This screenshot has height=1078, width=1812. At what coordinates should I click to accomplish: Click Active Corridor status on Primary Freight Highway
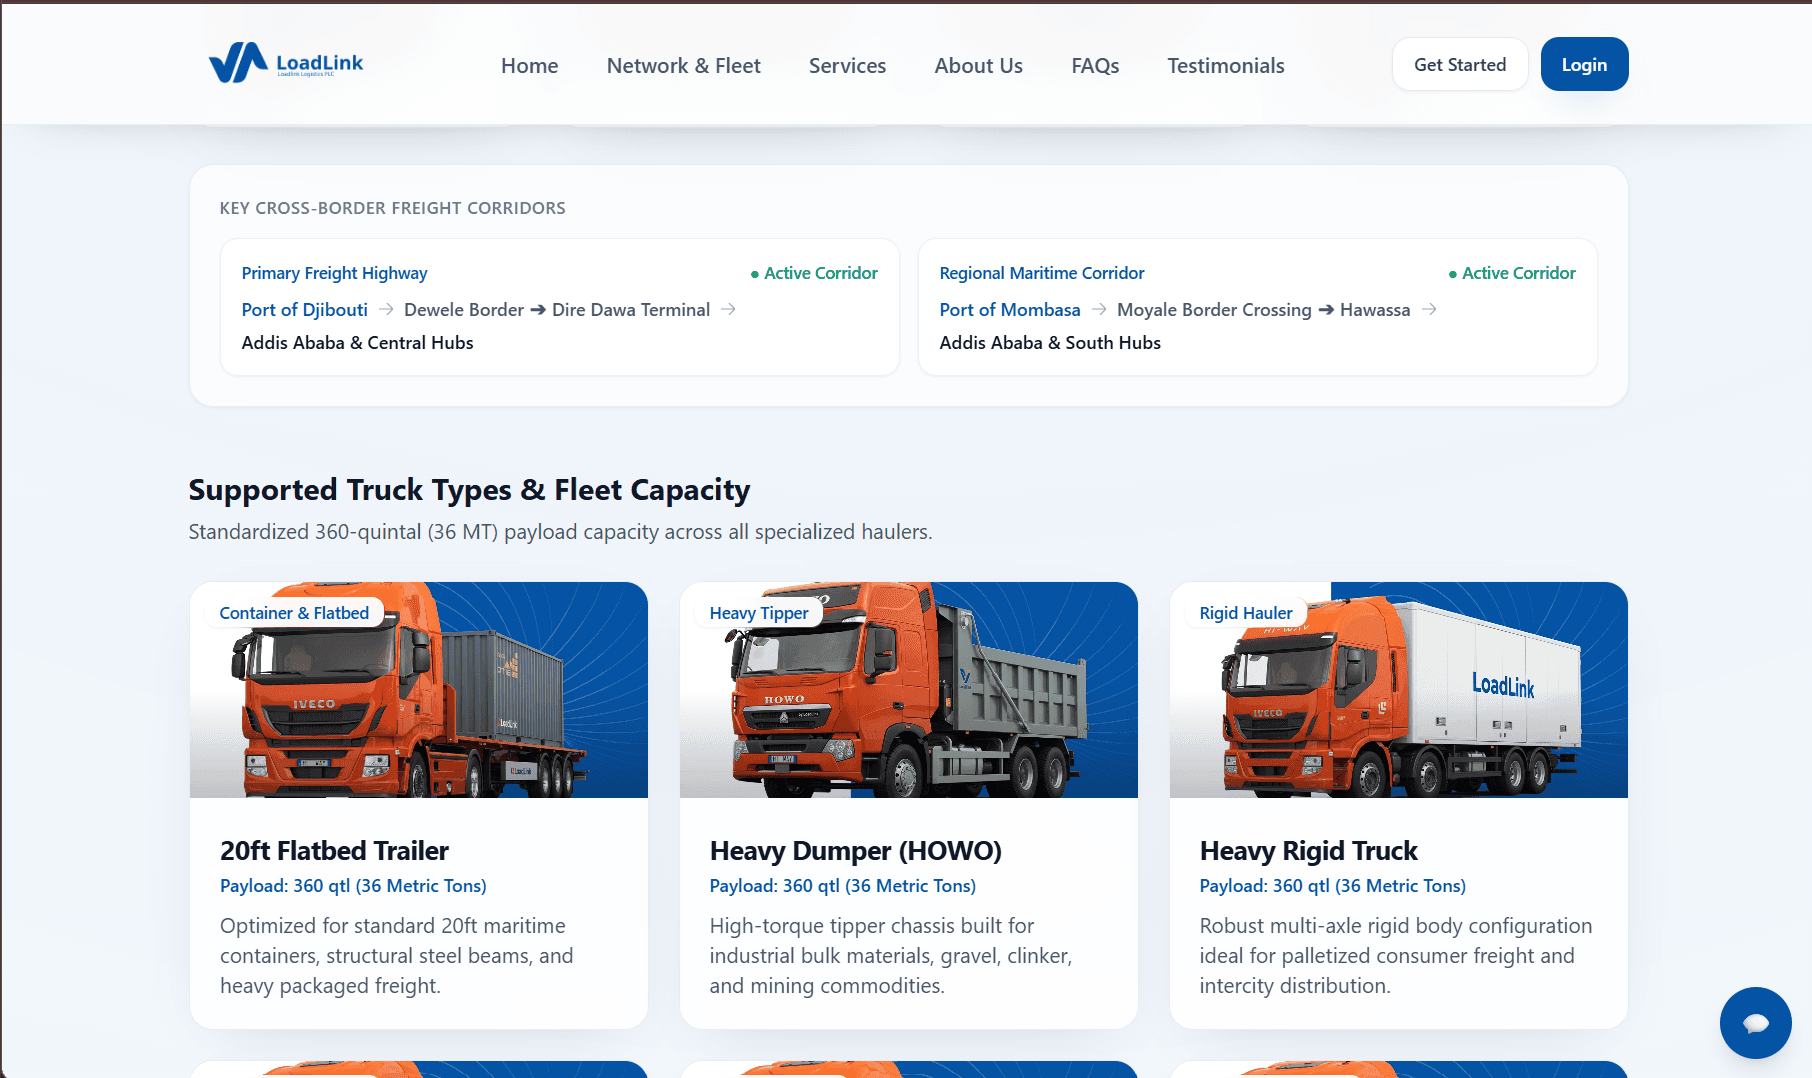tap(814, 273)
